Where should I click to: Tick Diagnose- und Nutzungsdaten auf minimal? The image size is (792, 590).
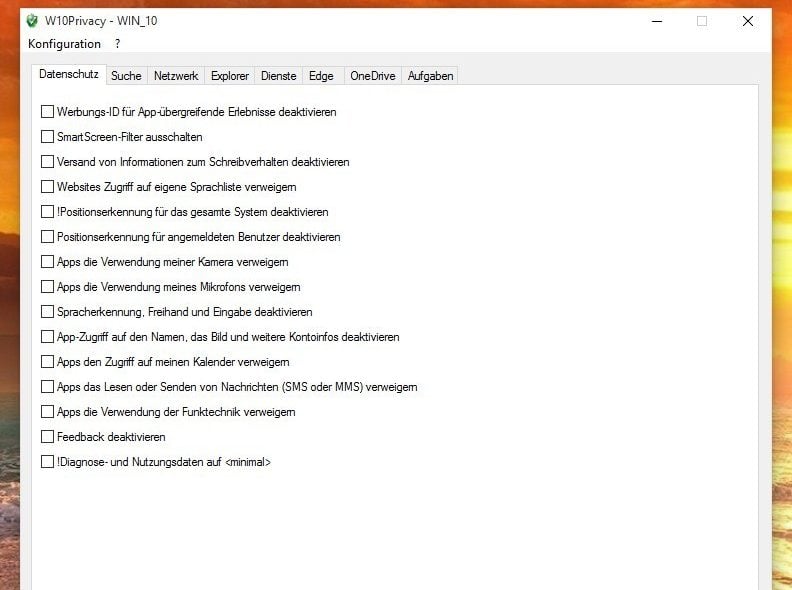47,462
